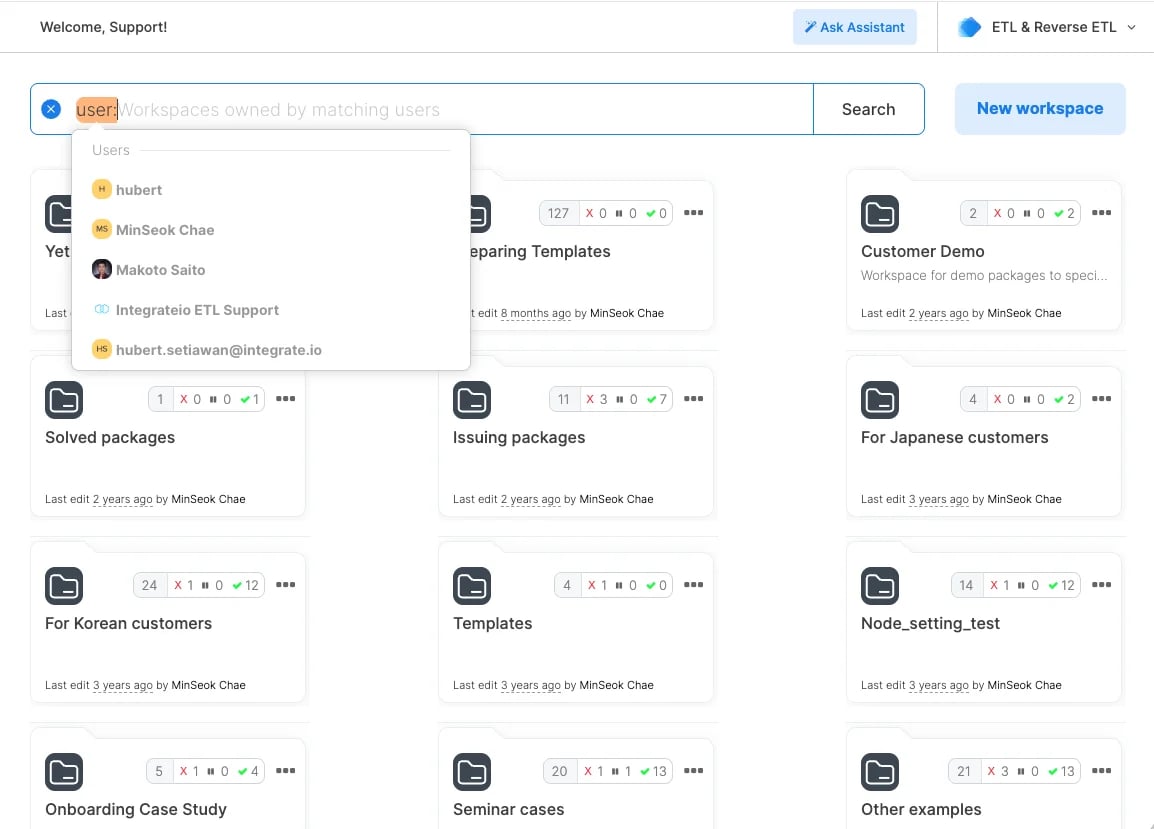Click the Search button
Screen dimensions: 1154x829
868,109
